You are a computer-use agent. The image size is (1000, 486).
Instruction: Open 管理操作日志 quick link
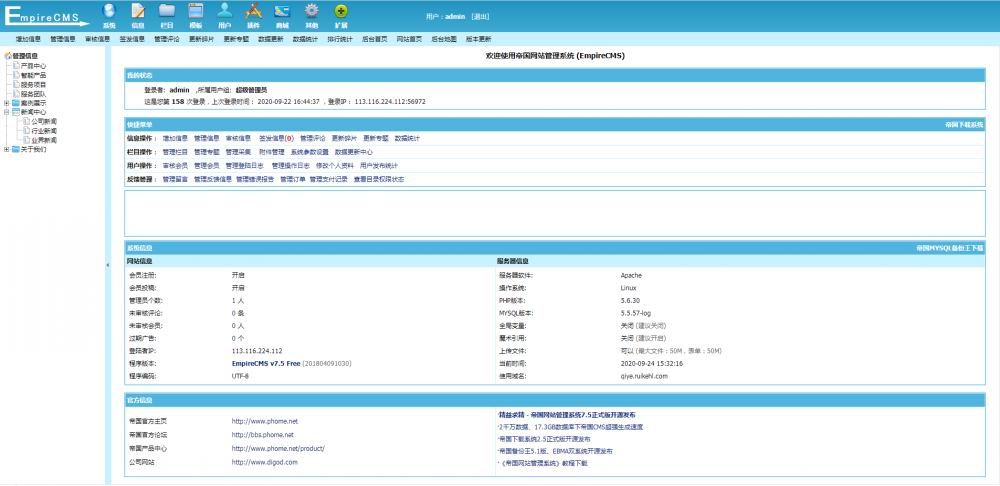tap(291, 165)
